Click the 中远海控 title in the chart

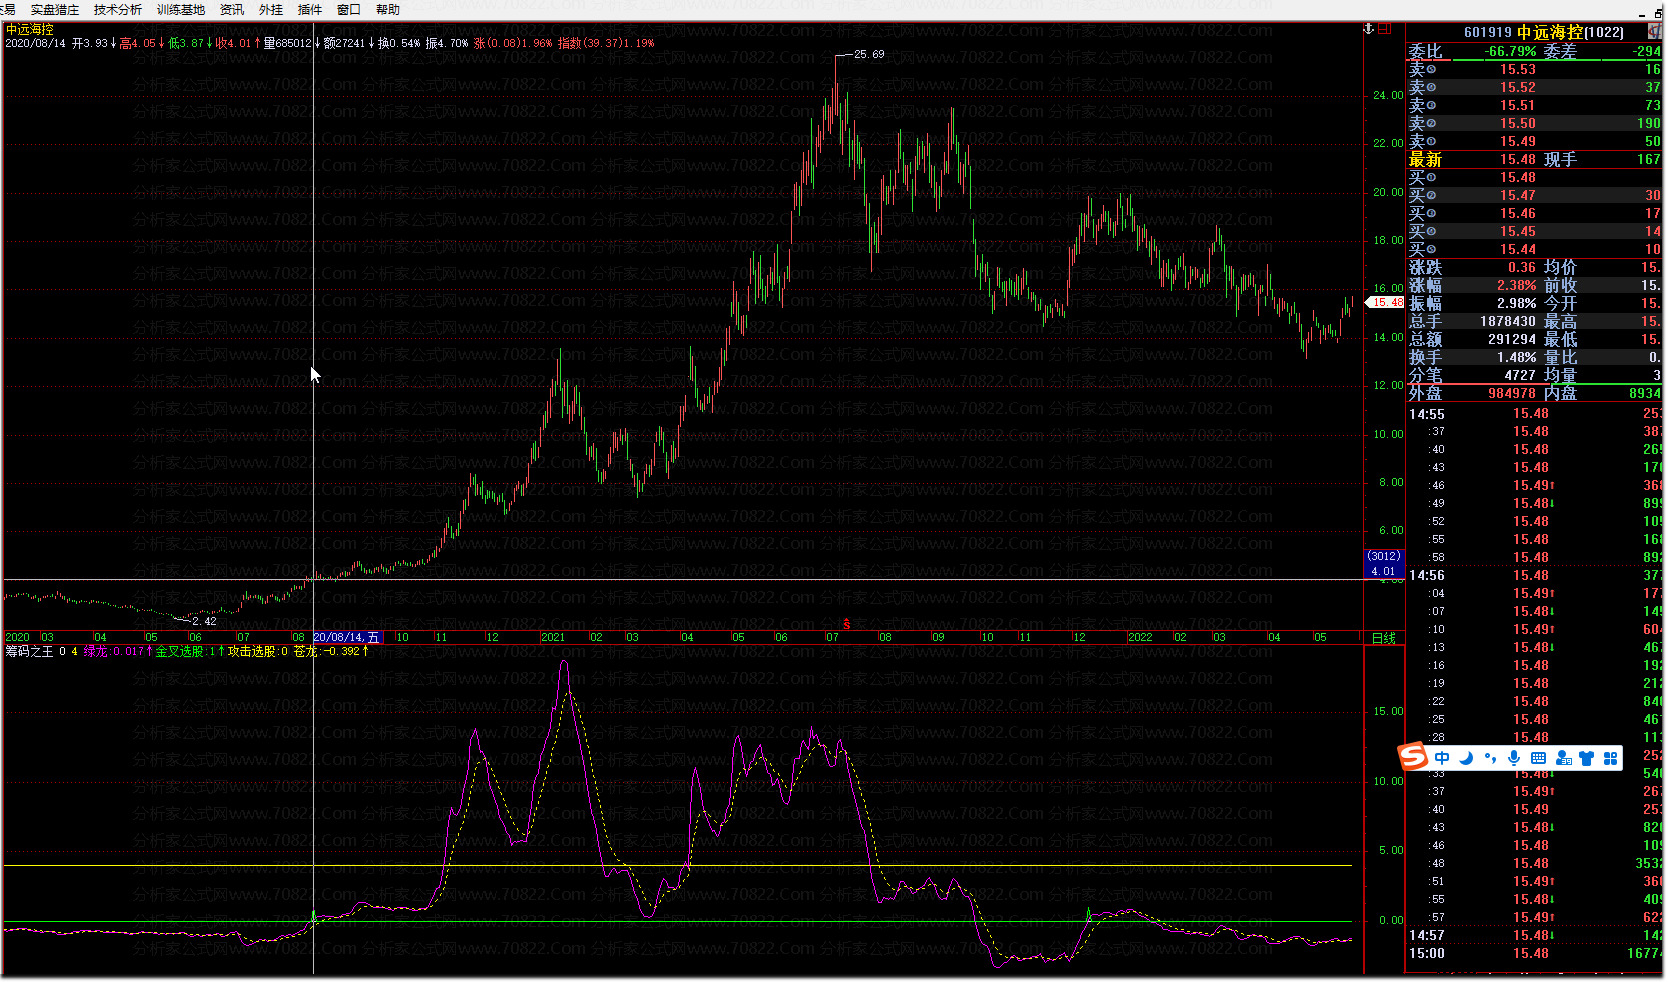pyautogui.click(x=30, y=30)
